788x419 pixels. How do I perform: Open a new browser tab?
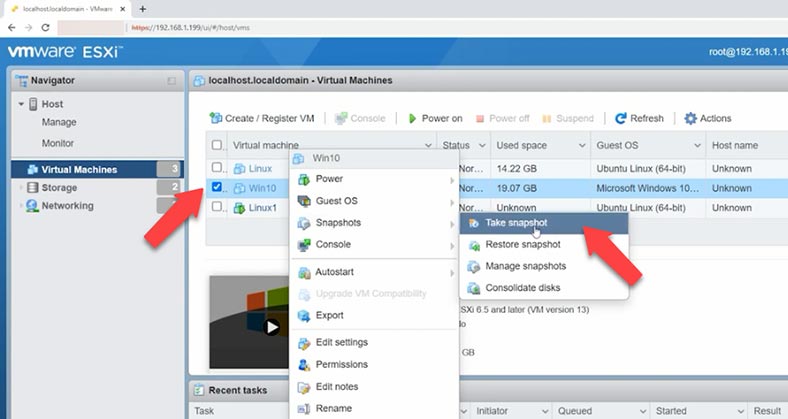(143, 9)
